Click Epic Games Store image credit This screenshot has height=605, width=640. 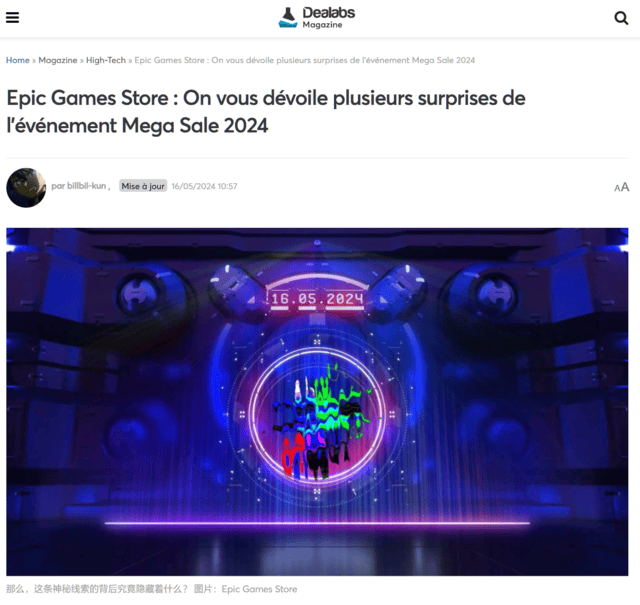[259, 589]
